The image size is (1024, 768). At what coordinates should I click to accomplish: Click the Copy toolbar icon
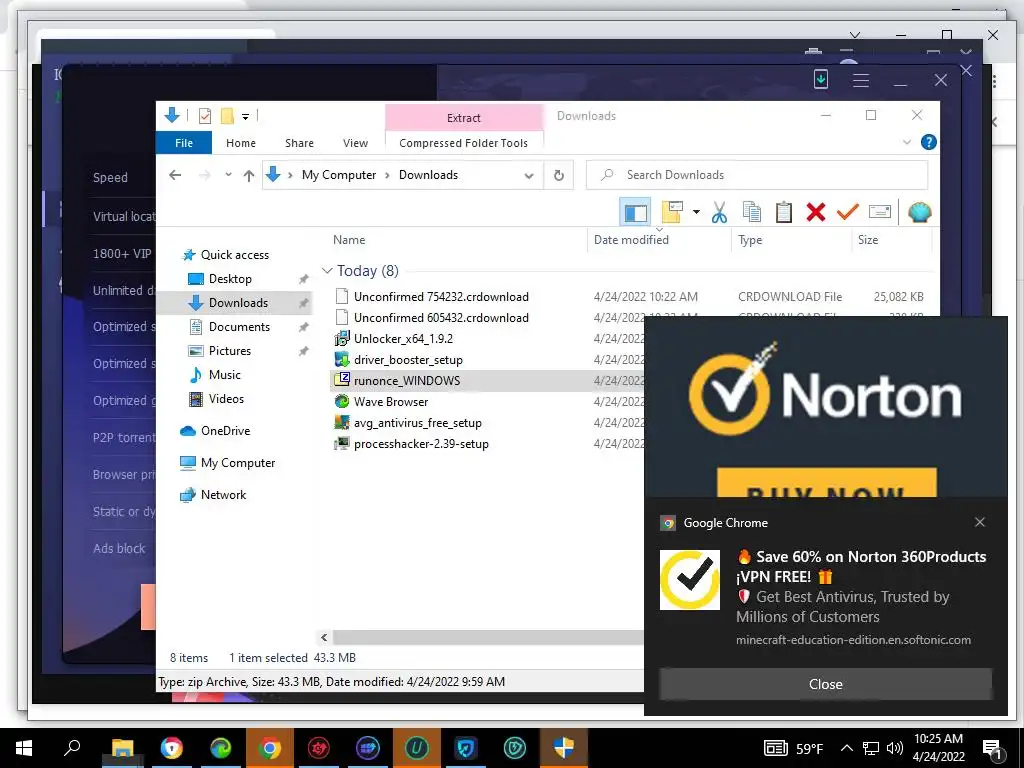coord(752,212)
